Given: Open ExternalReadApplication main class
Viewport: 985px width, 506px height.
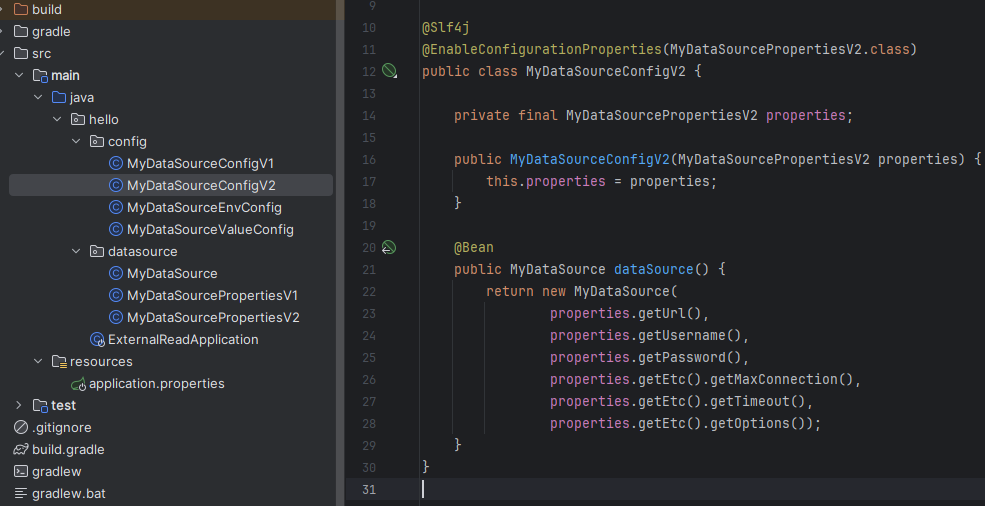Looking at the screenshot, I should 183,339.
